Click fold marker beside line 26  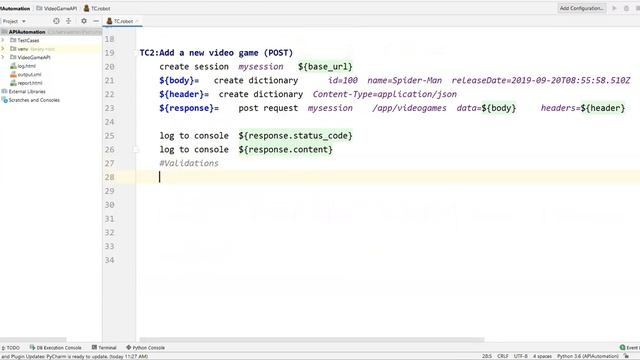[x=136, y=150]
